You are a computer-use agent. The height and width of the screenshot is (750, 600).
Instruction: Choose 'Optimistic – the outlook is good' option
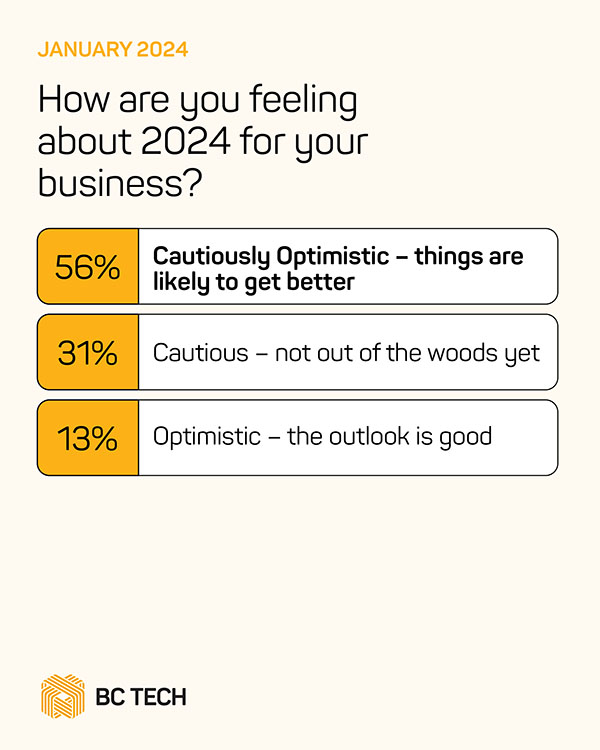322,437
